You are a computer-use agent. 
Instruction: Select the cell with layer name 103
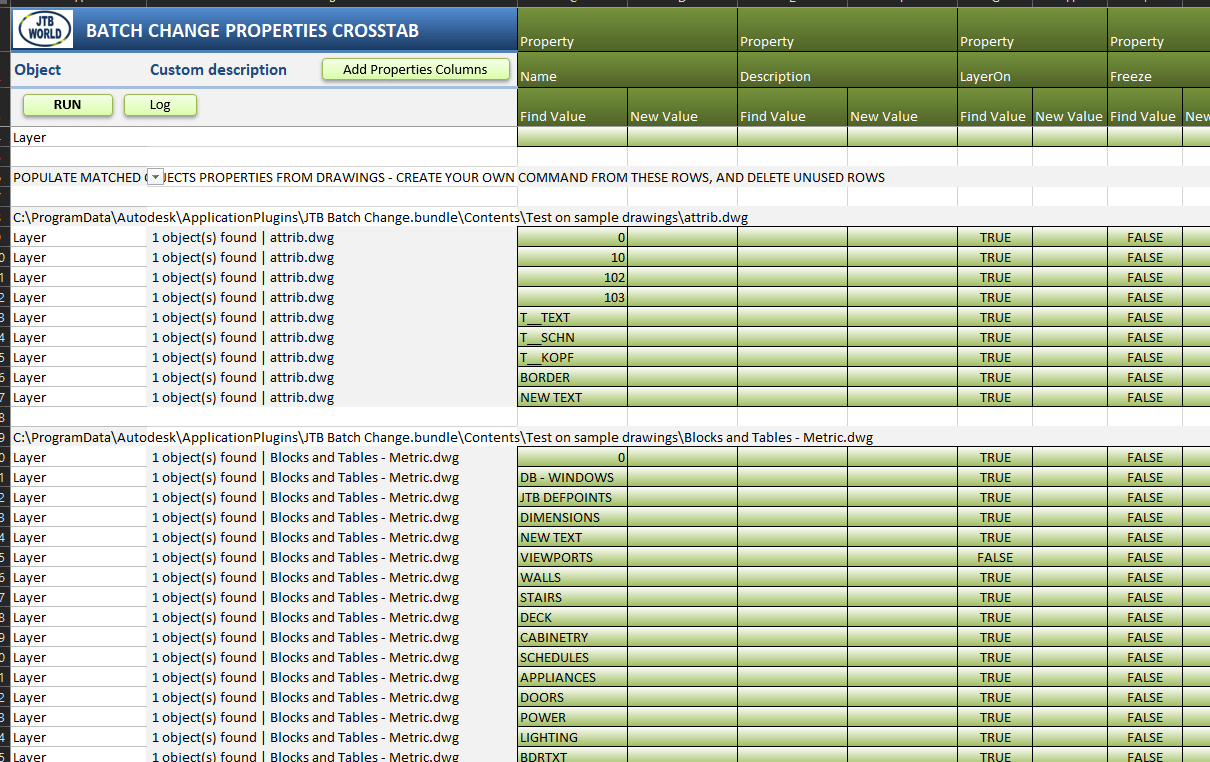572,297
